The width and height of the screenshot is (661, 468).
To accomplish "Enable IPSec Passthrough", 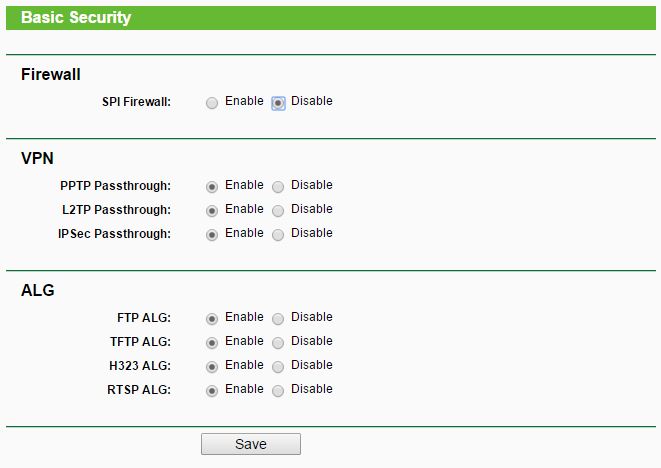I will pos(212,235).
